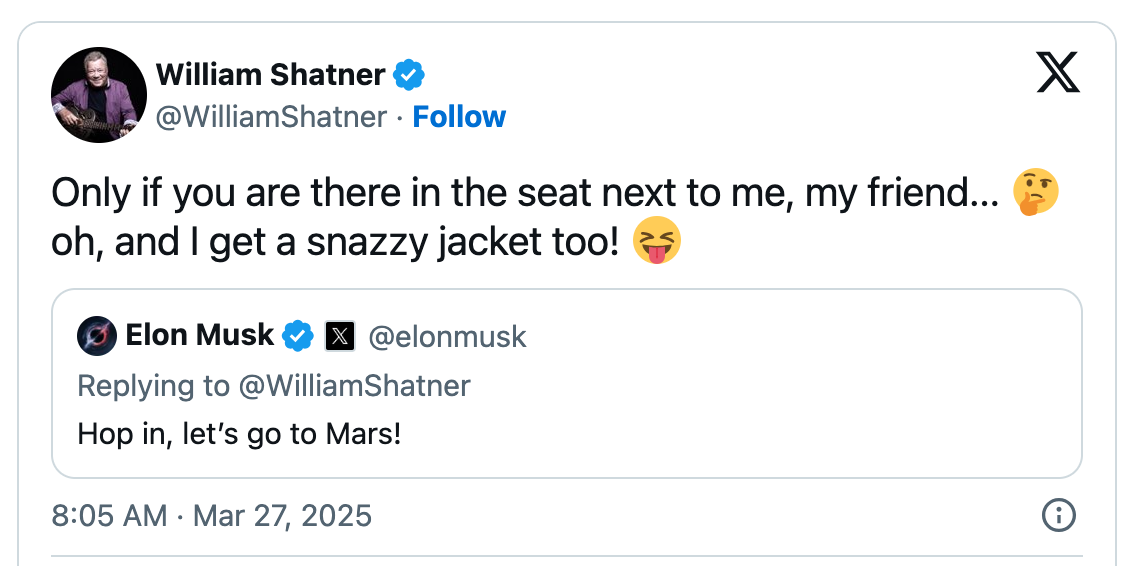This screenshot has width=1140, height=566.
Task: Click the William Shatner display name
Action: click(270, 74)
